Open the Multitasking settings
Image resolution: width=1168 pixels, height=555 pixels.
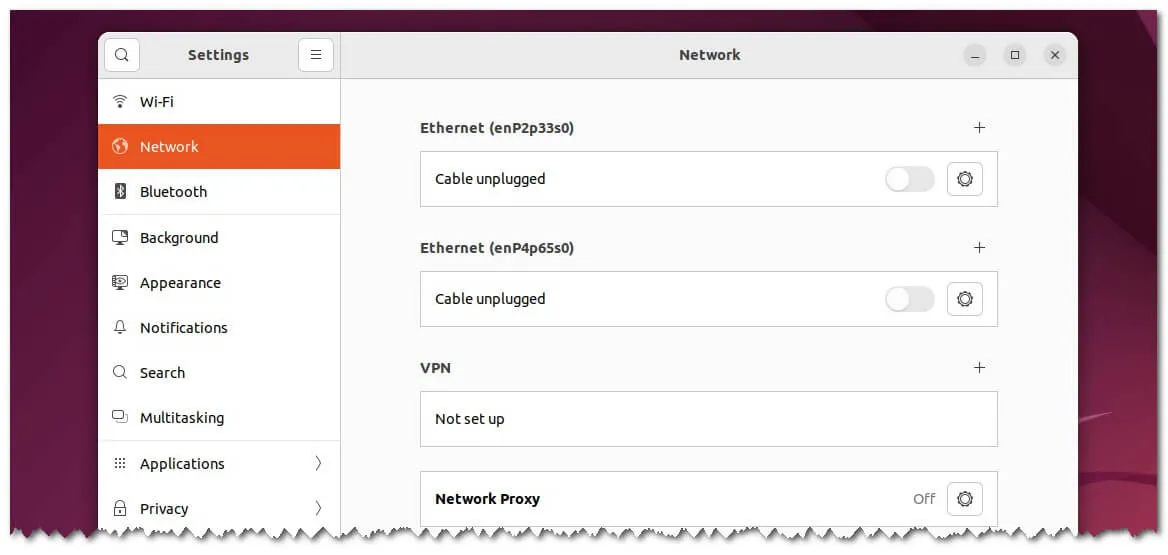tap(181, 418)
